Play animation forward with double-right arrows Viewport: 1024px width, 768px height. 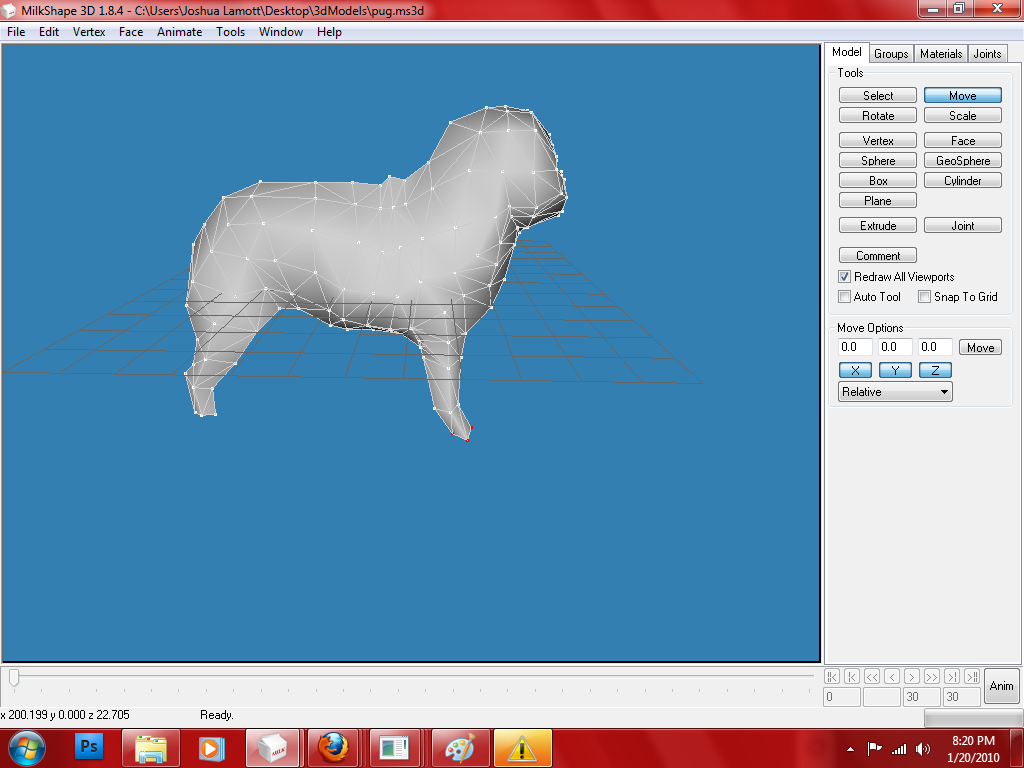coord(932,677)
